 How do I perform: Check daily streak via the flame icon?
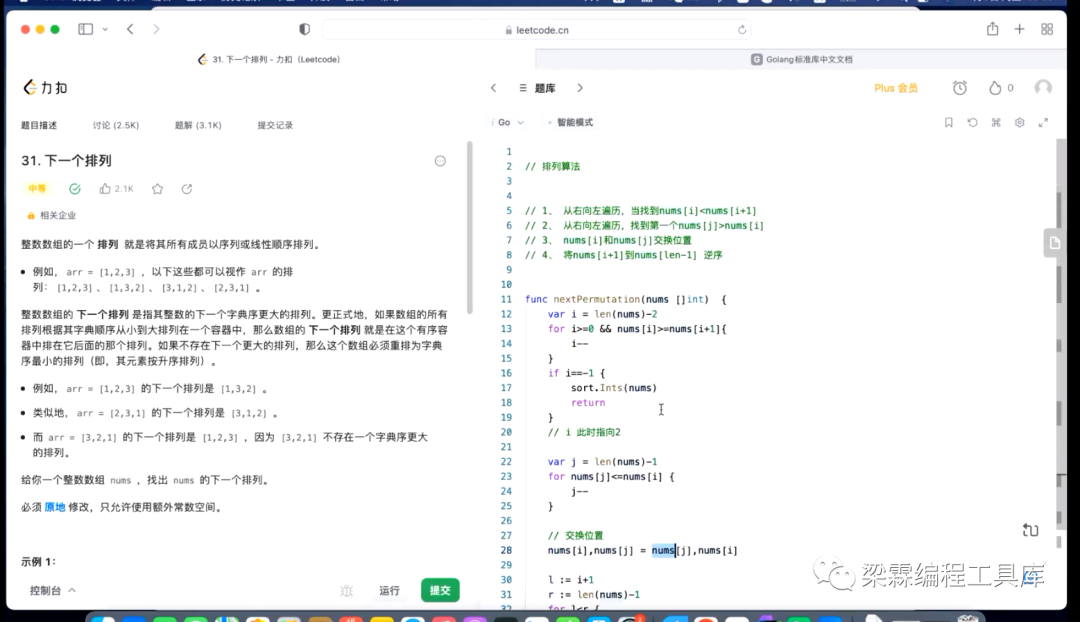[x=996, y=88]
